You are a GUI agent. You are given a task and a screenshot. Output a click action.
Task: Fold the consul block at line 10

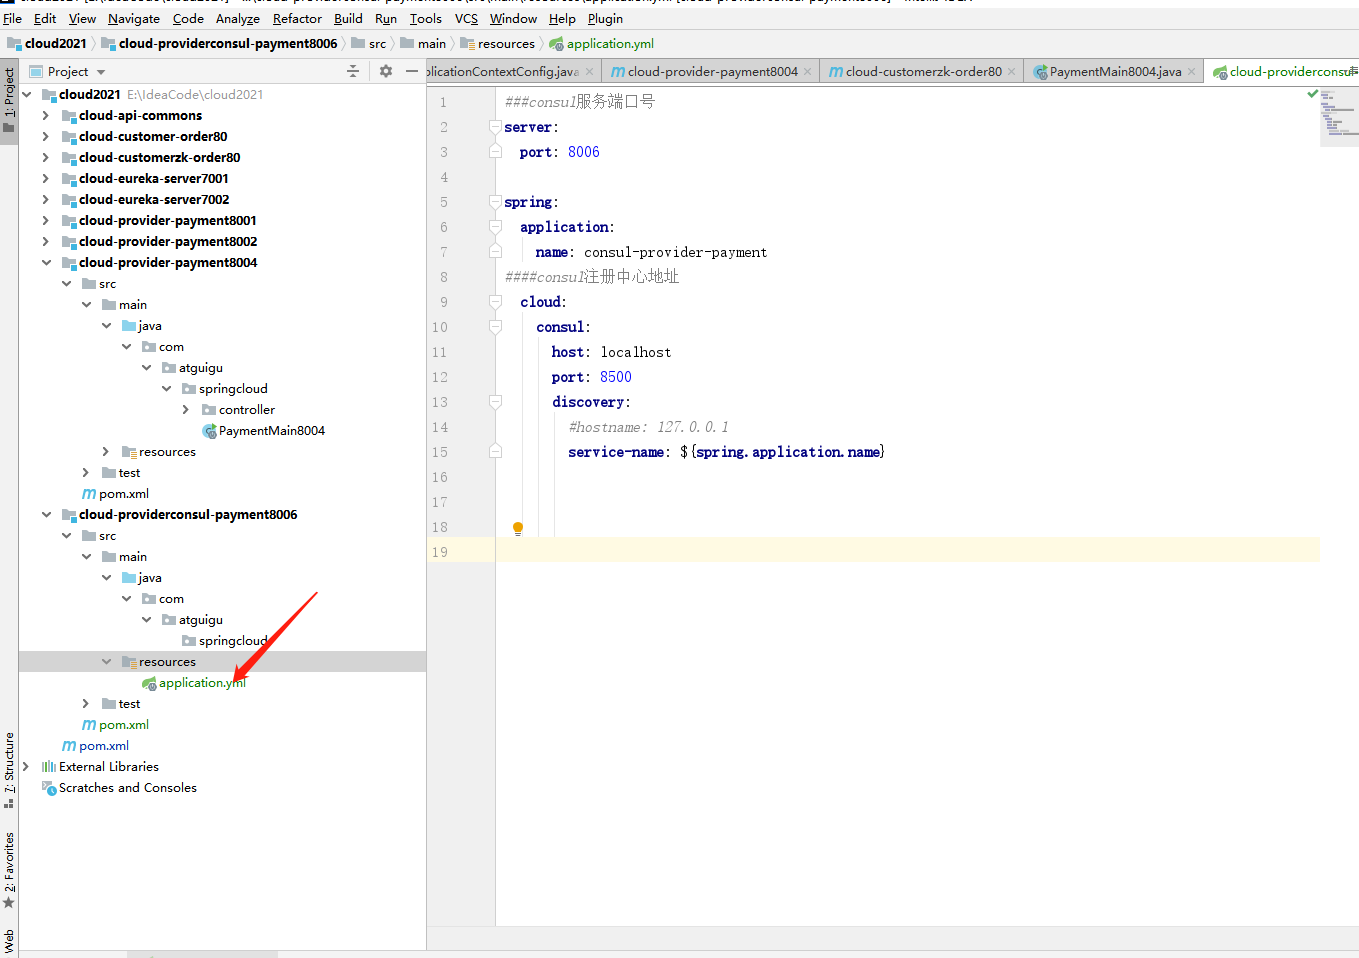[495, 327]
